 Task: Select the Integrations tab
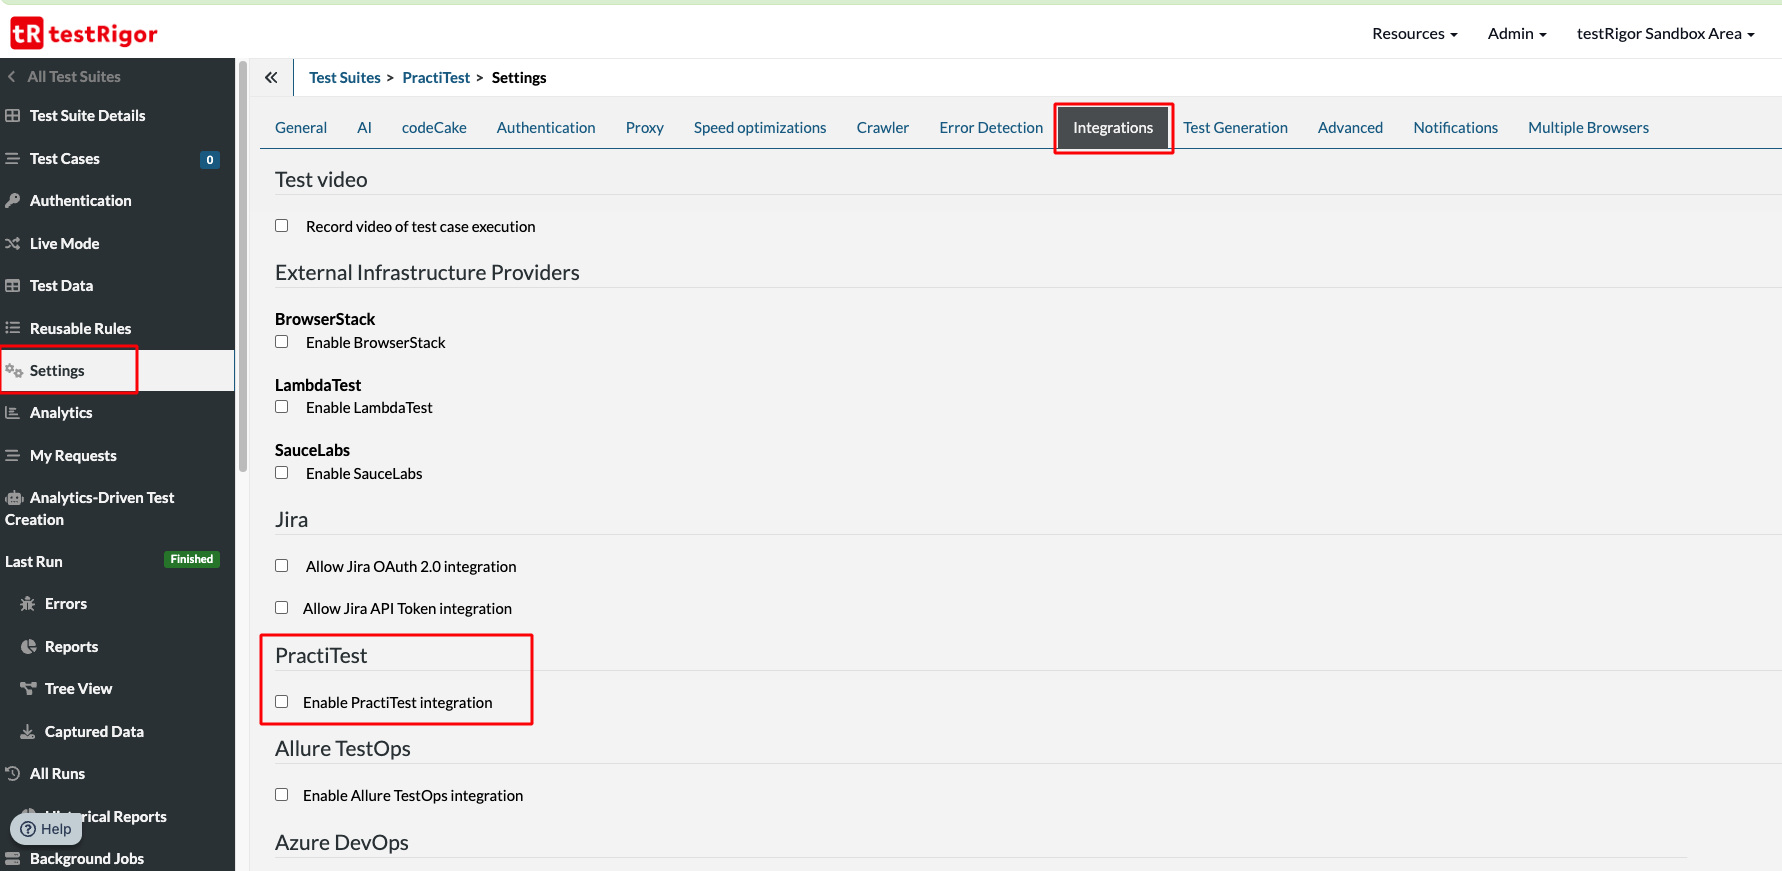coord(1113,128)
